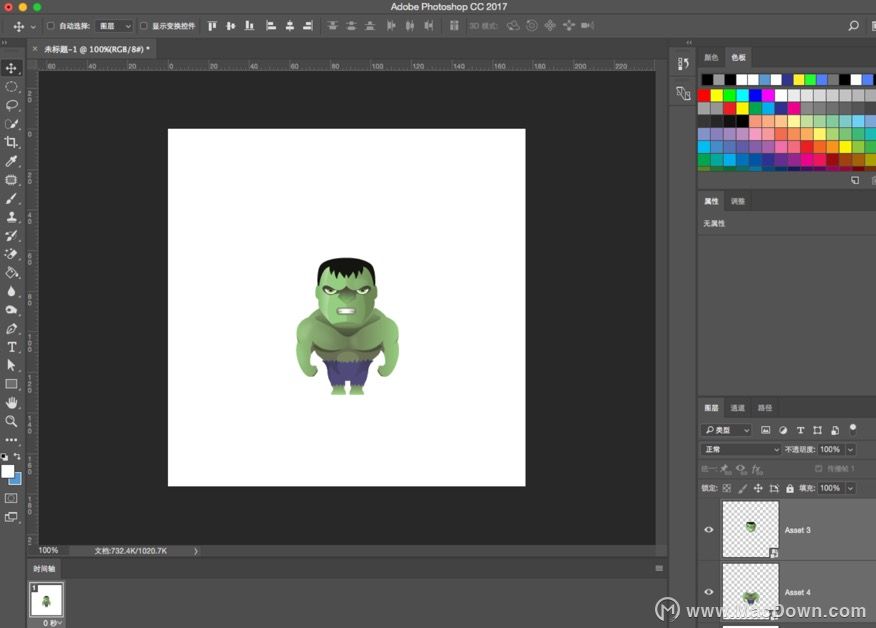Image resolution: width=876 pixels, height=628 pixels.
Task: Switch to the Channels panel tab
Action: [737, 408]
